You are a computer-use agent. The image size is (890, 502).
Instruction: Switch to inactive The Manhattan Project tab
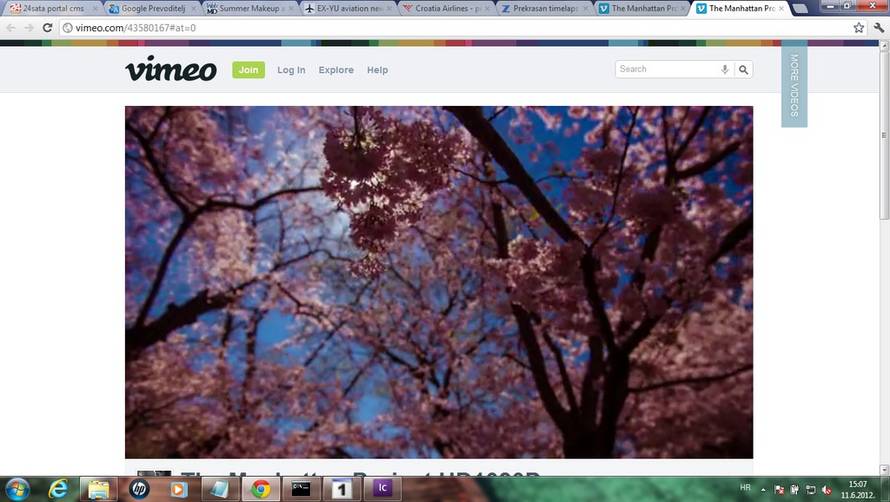coord(641,9)
